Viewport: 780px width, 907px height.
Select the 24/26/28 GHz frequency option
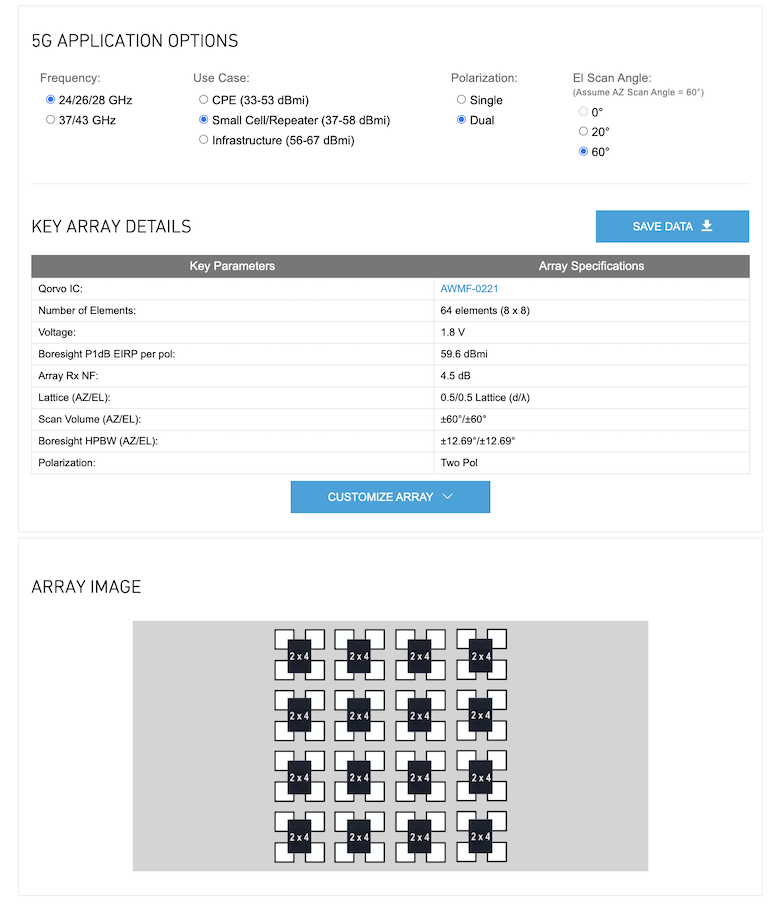[51, 100]
